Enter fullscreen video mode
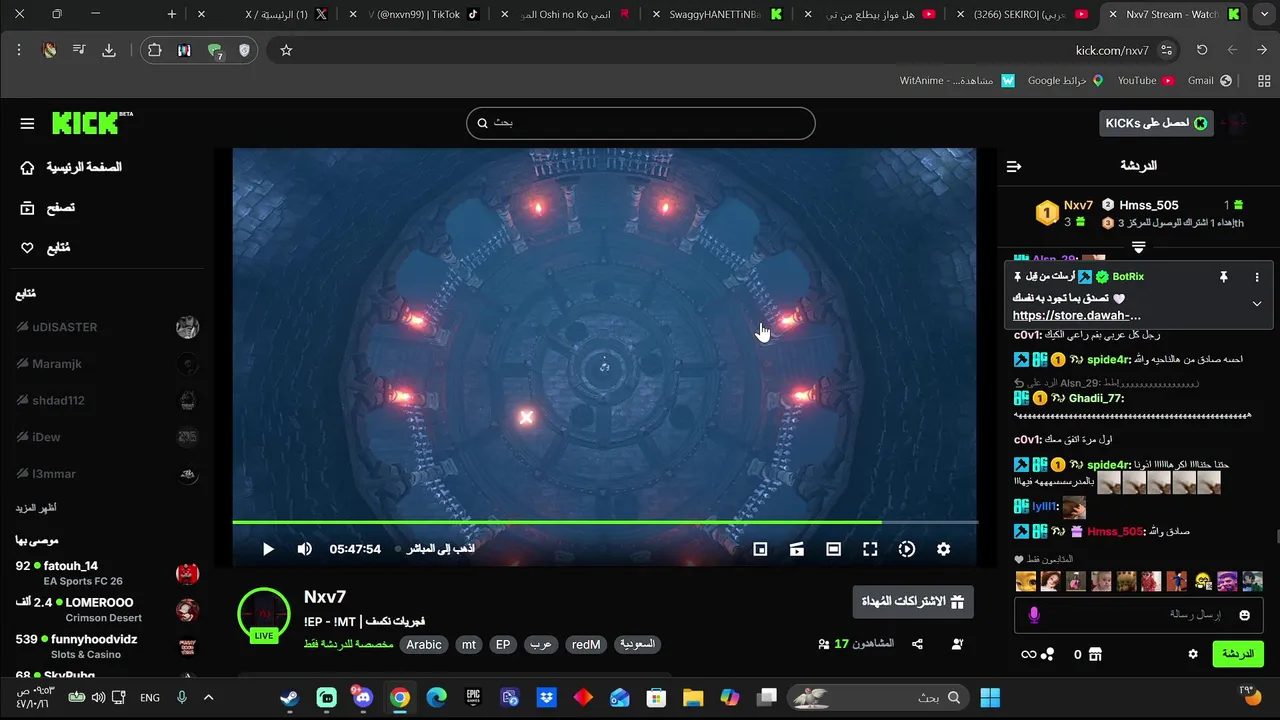This screenshot has height=720, width=1280. (x=870, y=549)
